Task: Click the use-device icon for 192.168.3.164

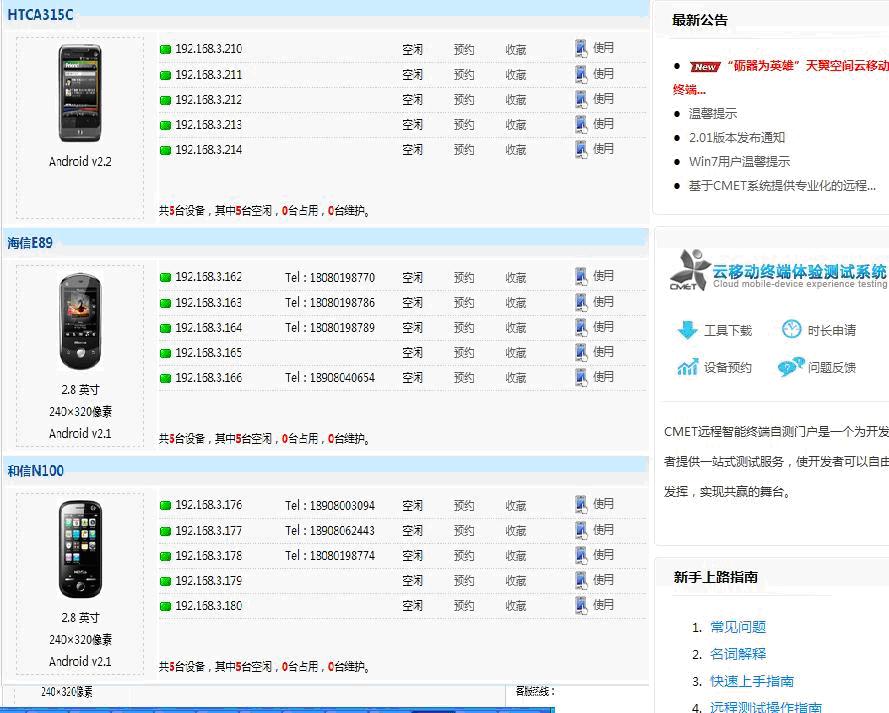Action: 581,327
